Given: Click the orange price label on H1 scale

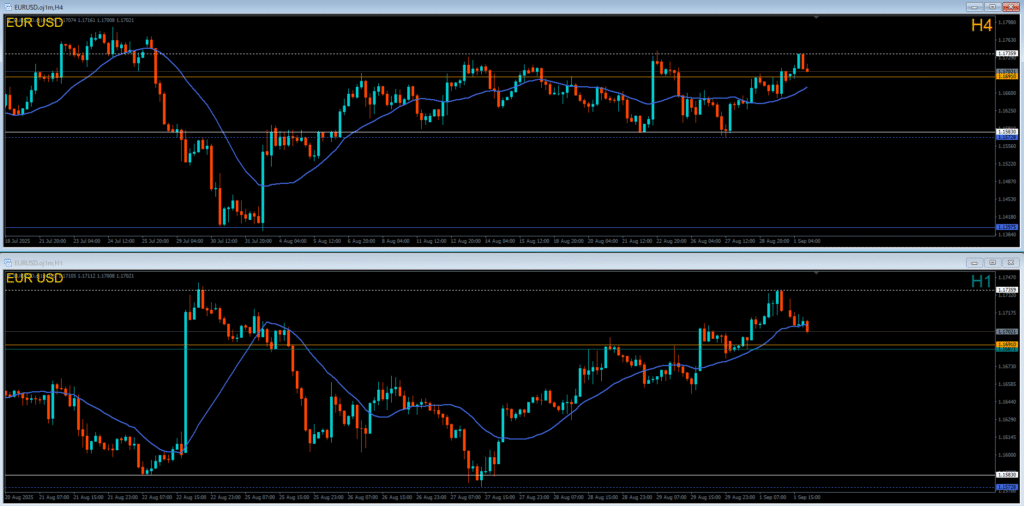Looking at the screenshot, I should 1007,344.
